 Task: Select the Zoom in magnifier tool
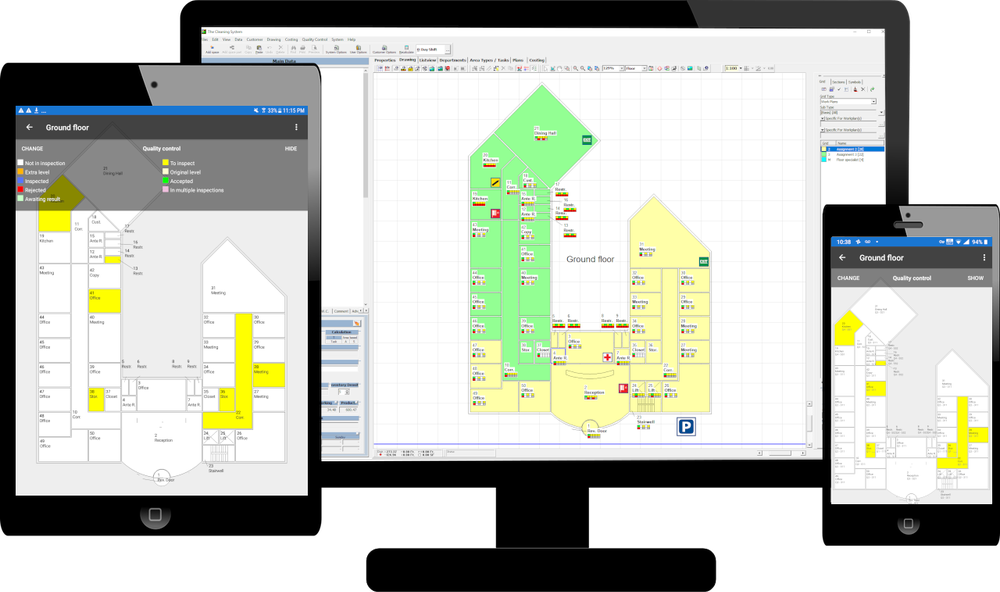click(x=575, y=66)
